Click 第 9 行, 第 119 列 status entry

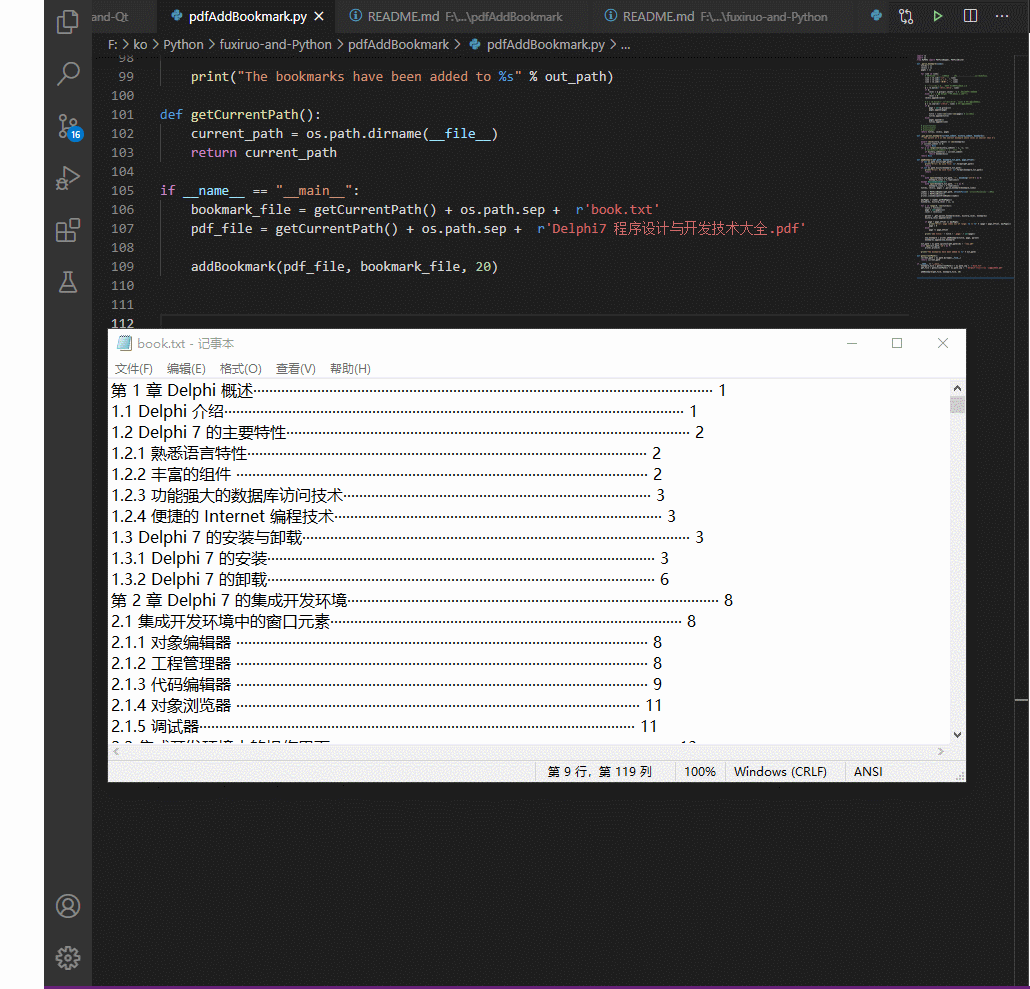pyautogui.click(x=599, y=771)
